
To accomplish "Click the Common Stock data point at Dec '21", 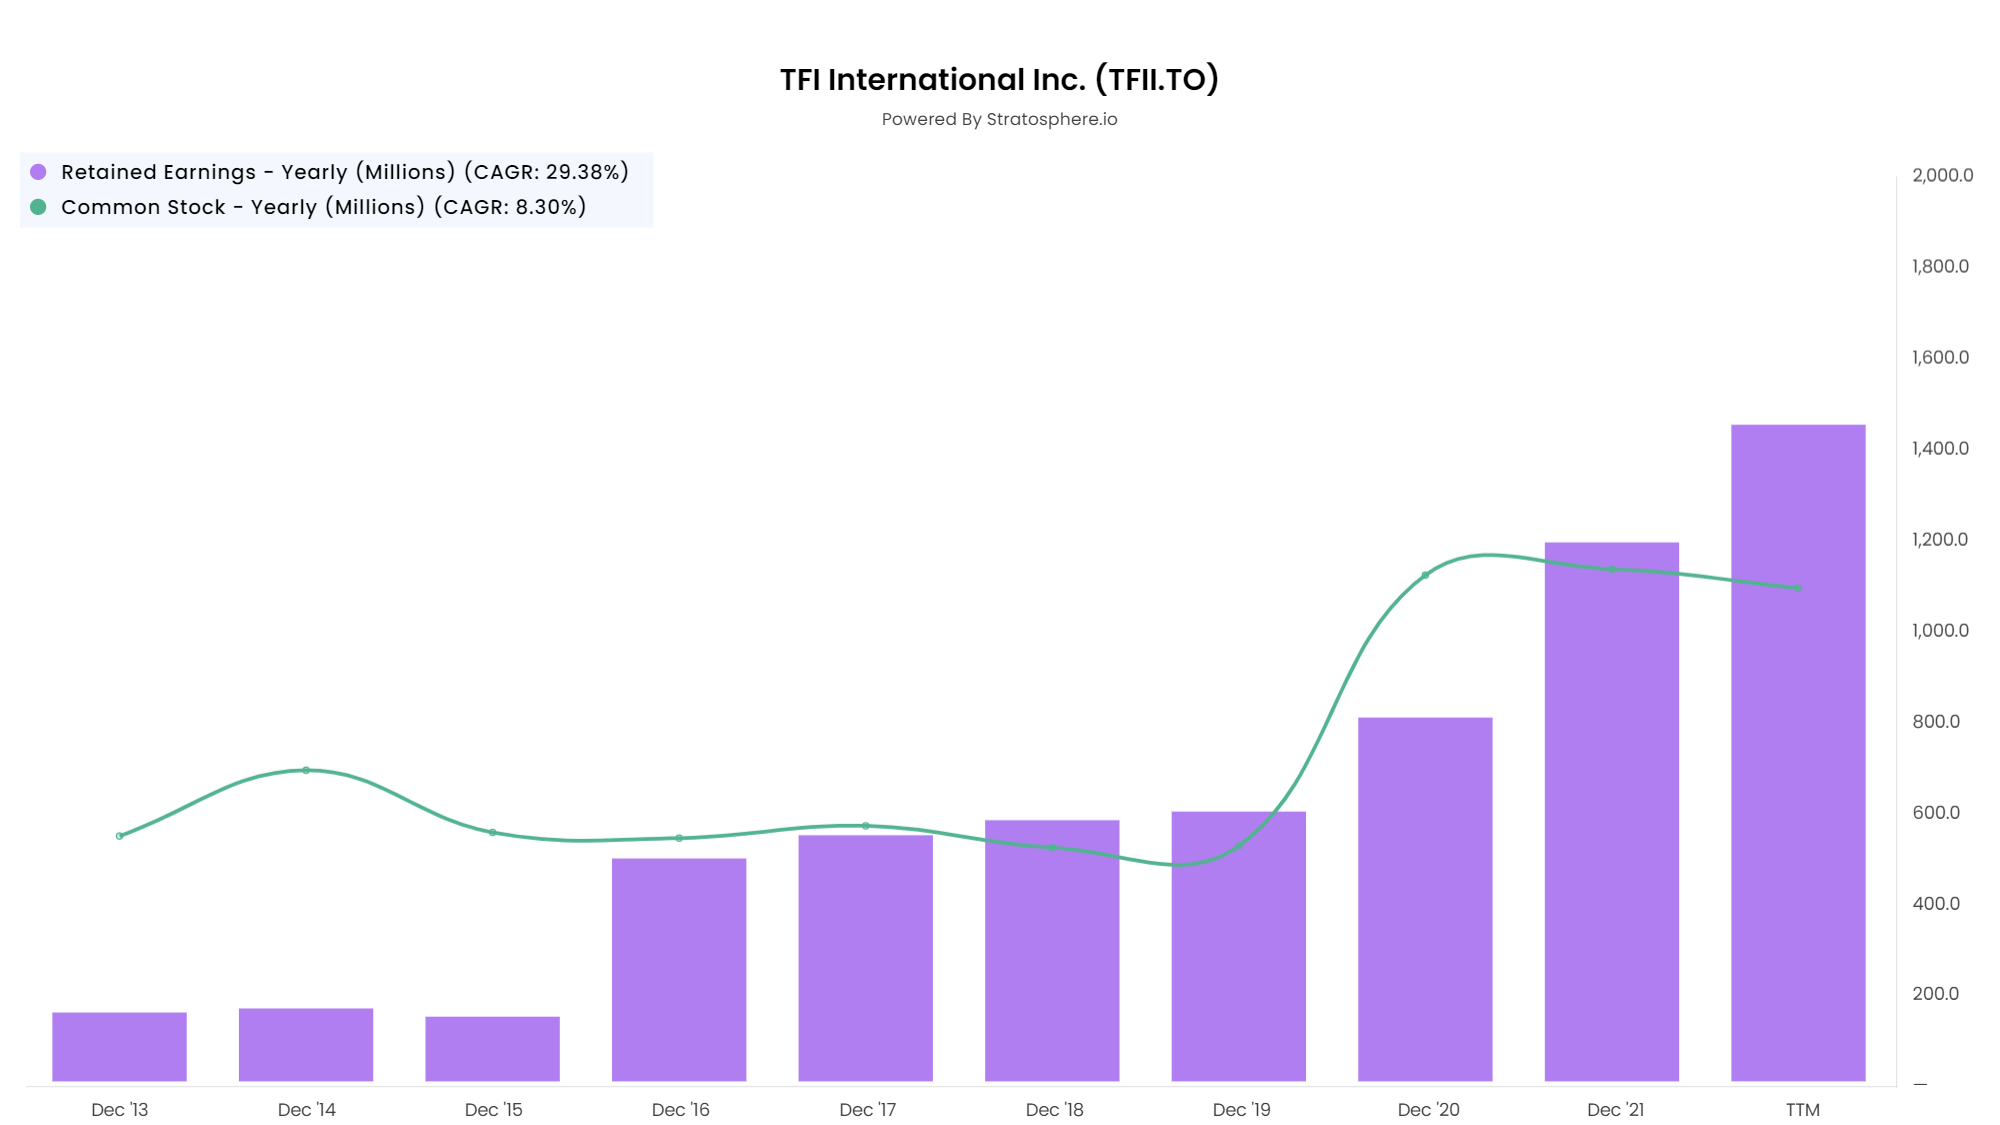I will pos(1611,569).
